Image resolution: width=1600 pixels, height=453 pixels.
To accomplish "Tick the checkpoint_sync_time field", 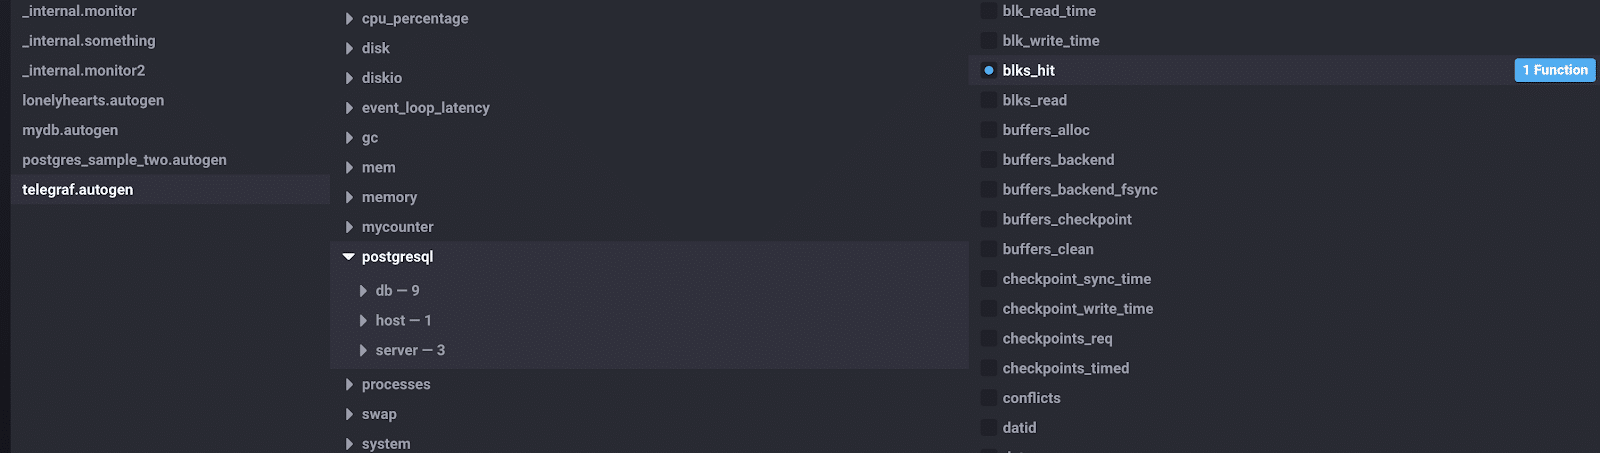I will click(x=989, y=279).
